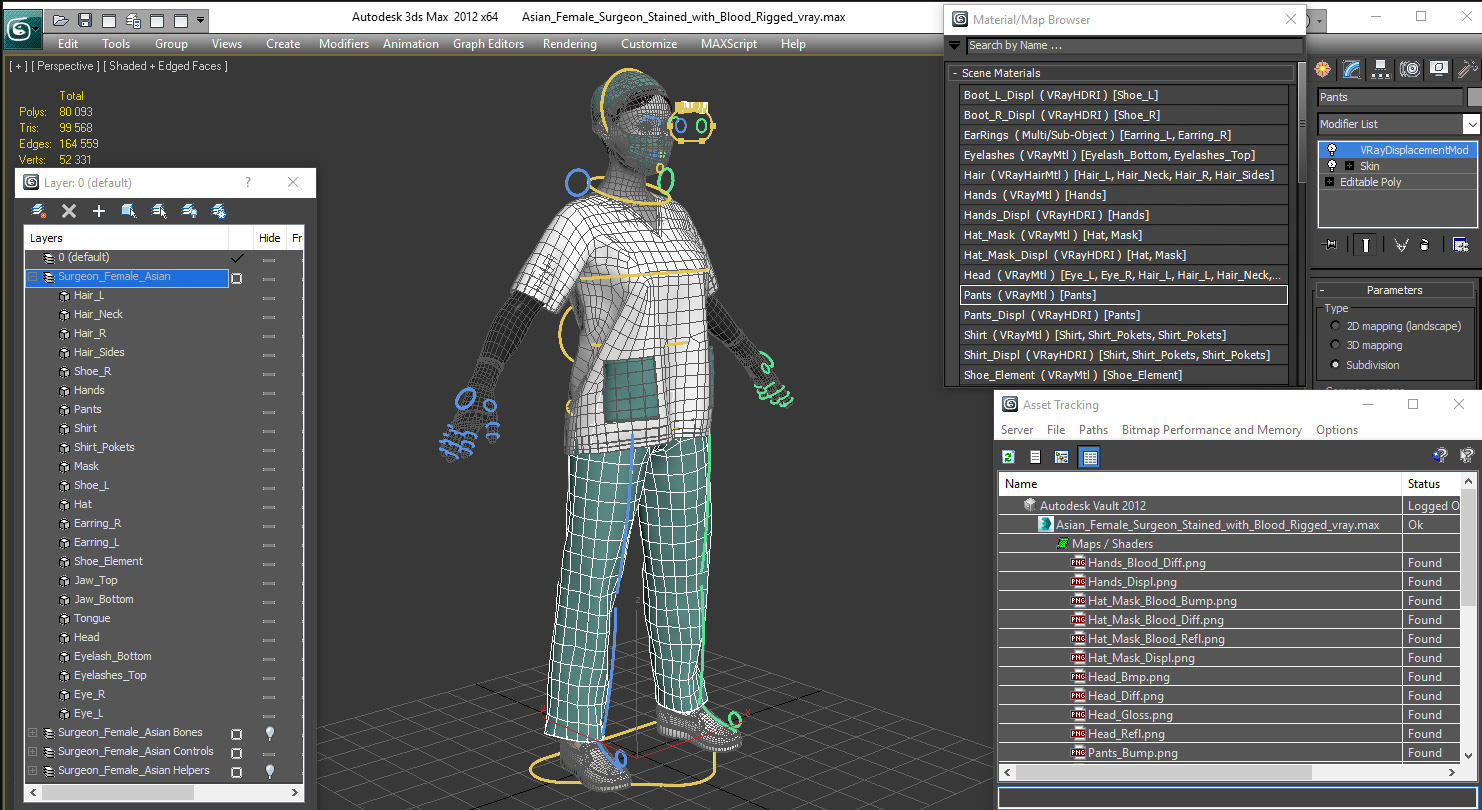The height and width of the screenshot is (810, 1482).
Task: Collapse Surgeon_Female_Asian layer tree
Action: point(32,276)
